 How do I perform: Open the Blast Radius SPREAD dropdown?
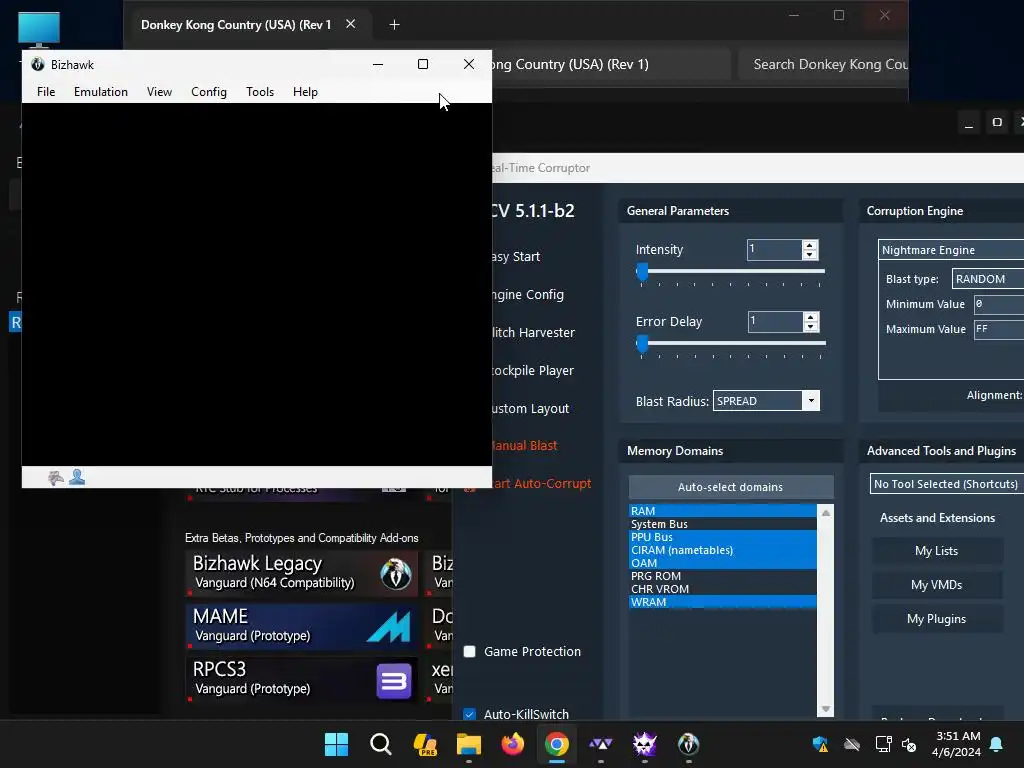coord(766,401)
